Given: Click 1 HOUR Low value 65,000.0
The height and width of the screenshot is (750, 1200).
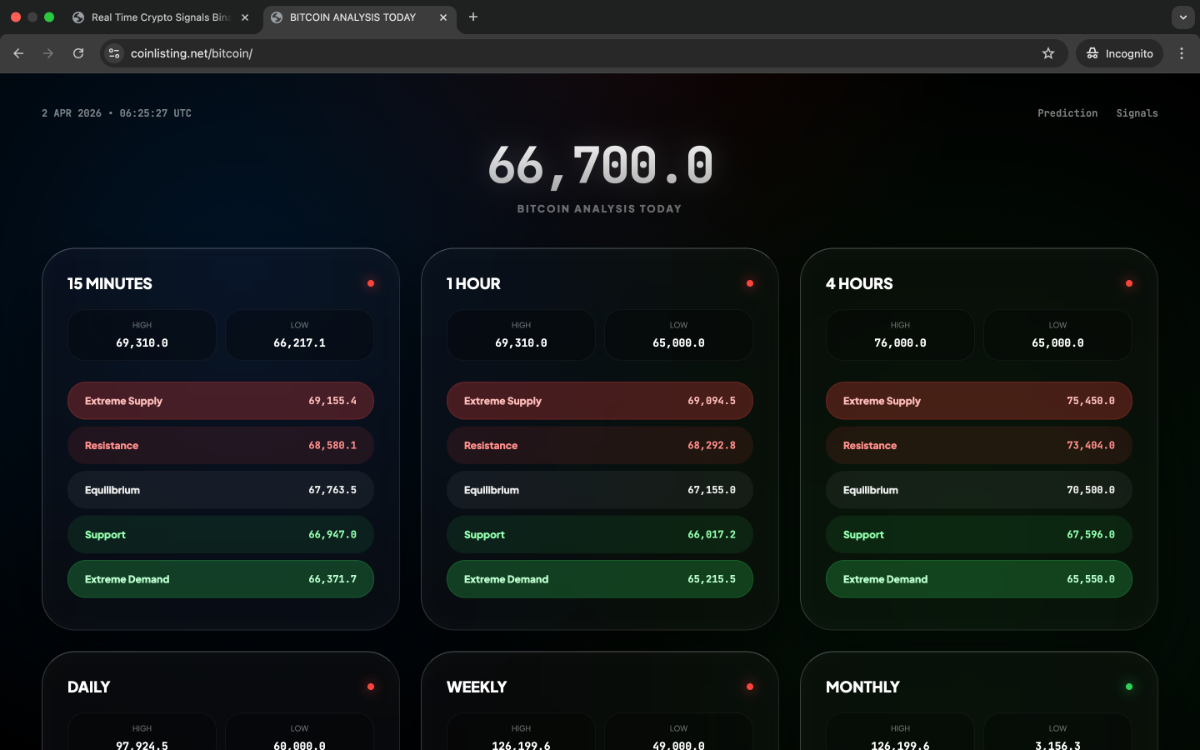Looking at the screenshot, I should click(678, 343).
